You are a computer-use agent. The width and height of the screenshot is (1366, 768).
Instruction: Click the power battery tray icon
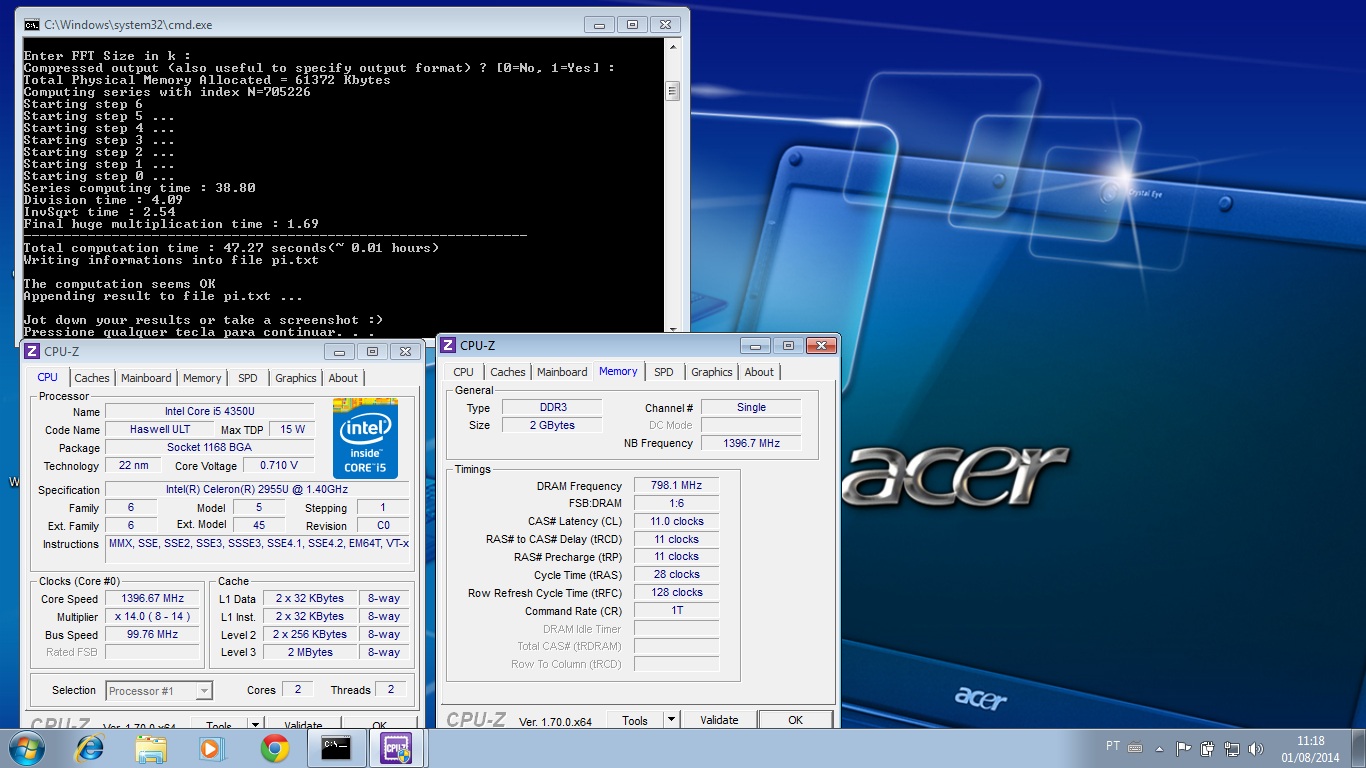pos(1208,748)
